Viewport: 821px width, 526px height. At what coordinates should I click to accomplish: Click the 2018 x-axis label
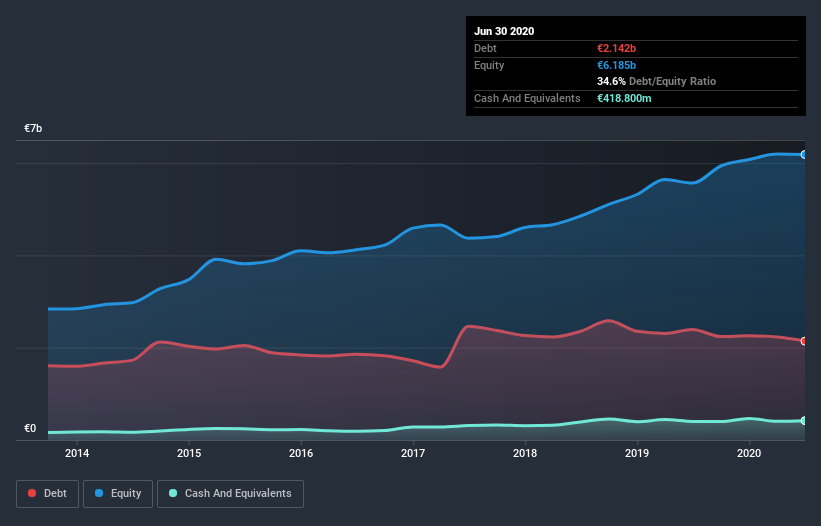click(x=525, y=453)
